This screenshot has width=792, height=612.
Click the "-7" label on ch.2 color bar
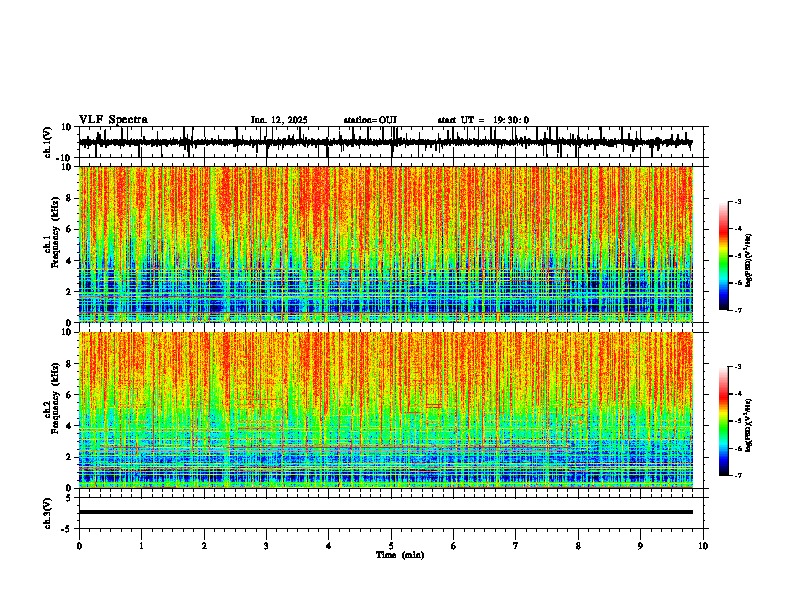tap(737, 475)
